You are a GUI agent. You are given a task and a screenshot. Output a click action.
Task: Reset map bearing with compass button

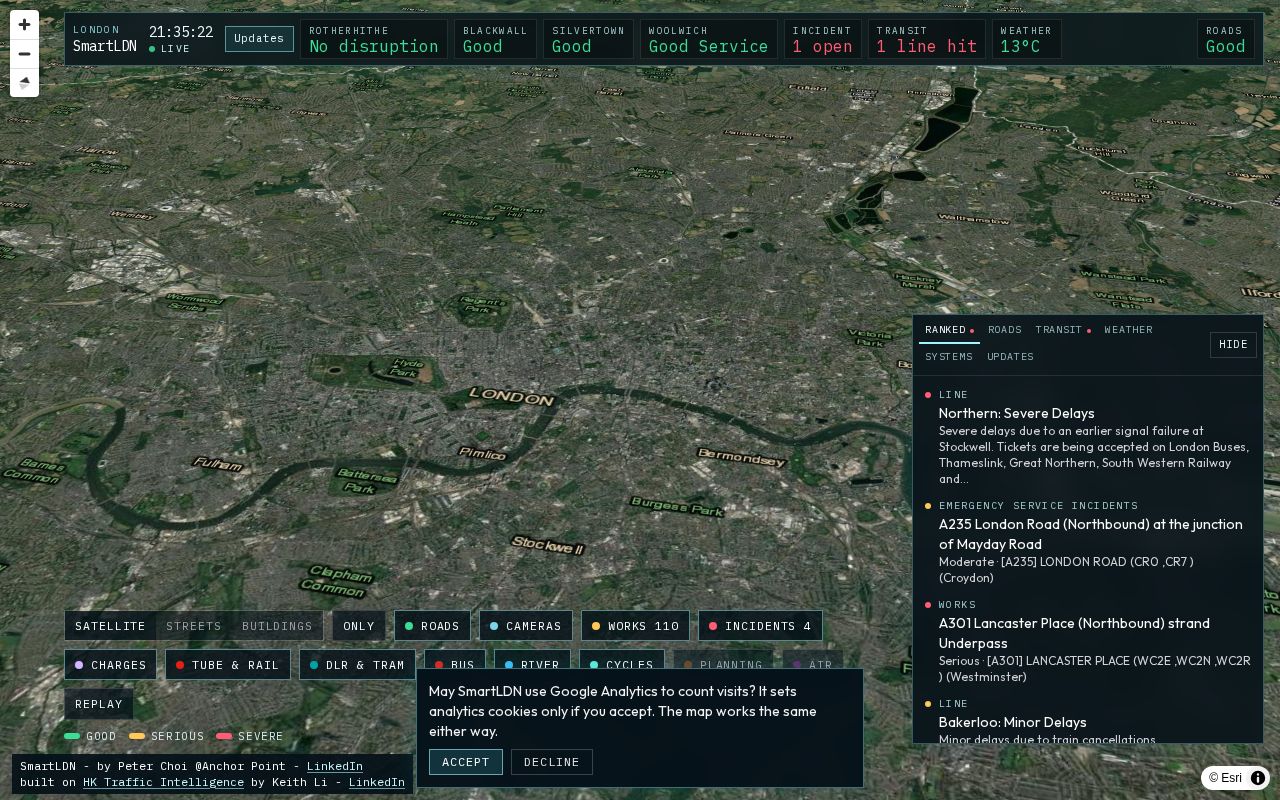coord(24,83)
